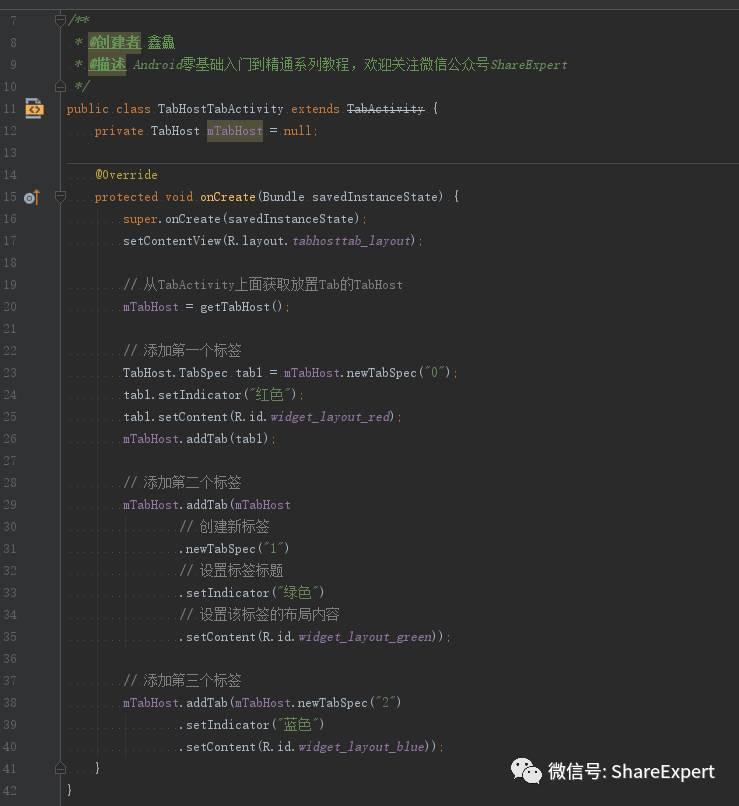Click the TabHost.TabSpec type on line 23
This screenshot has width=739, height=806.
pos(175,373)
